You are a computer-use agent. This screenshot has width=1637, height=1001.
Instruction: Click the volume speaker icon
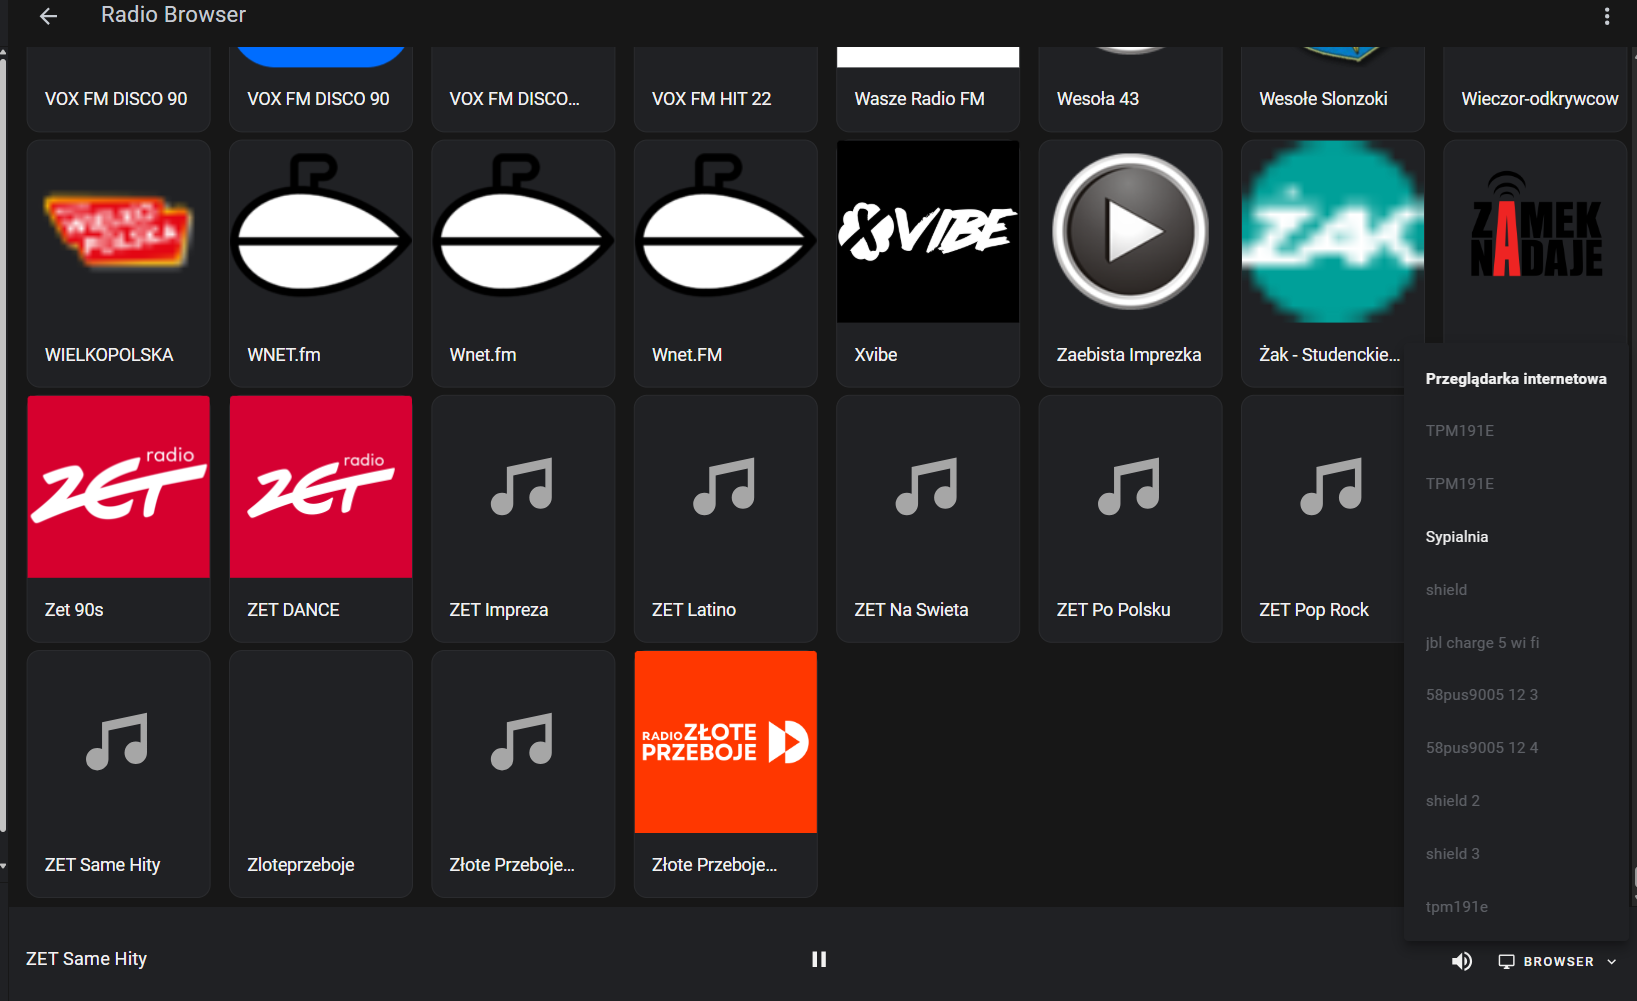pyautogui.click(x=1462, y=961)
